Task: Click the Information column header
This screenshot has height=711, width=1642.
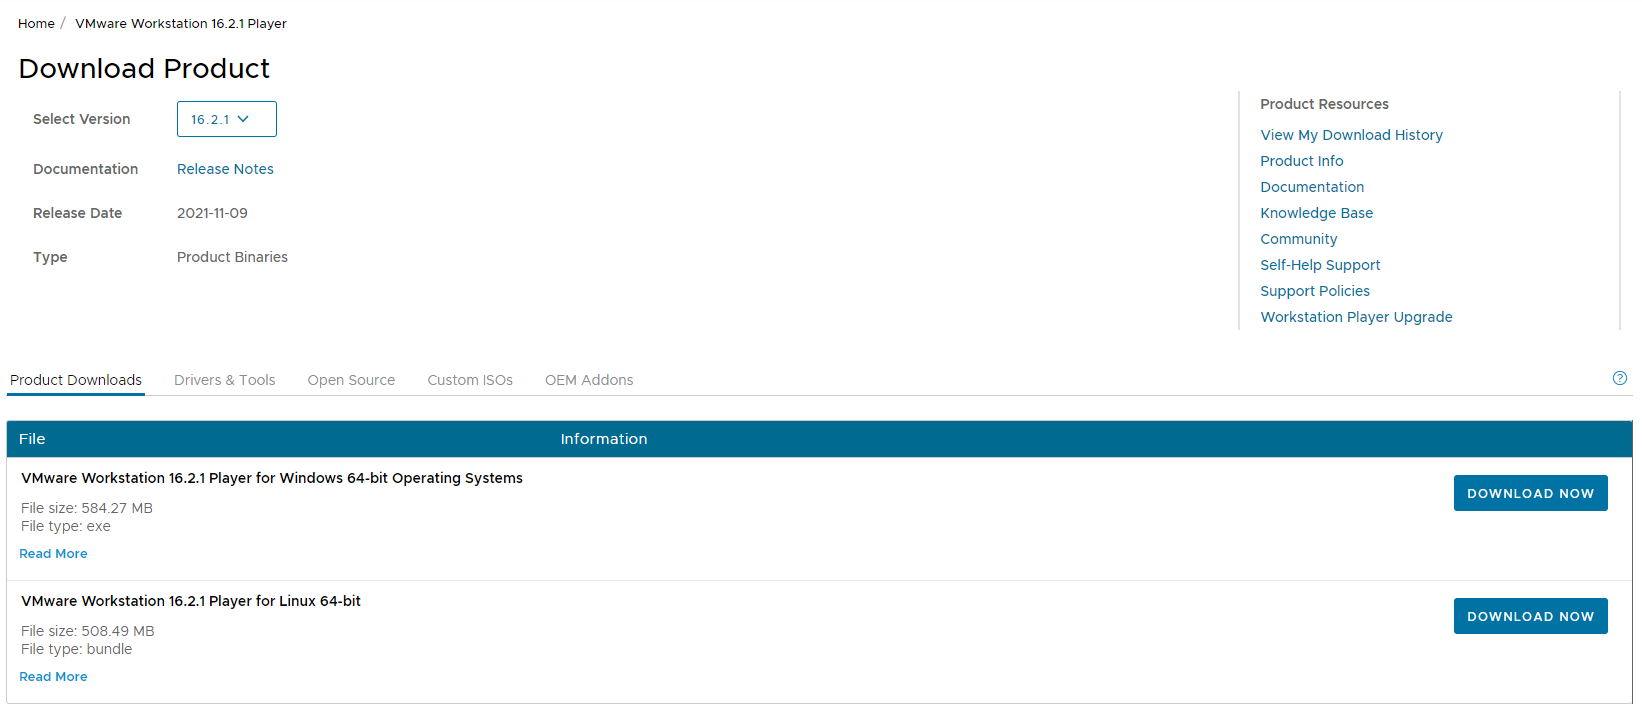Action: [604, 439]
